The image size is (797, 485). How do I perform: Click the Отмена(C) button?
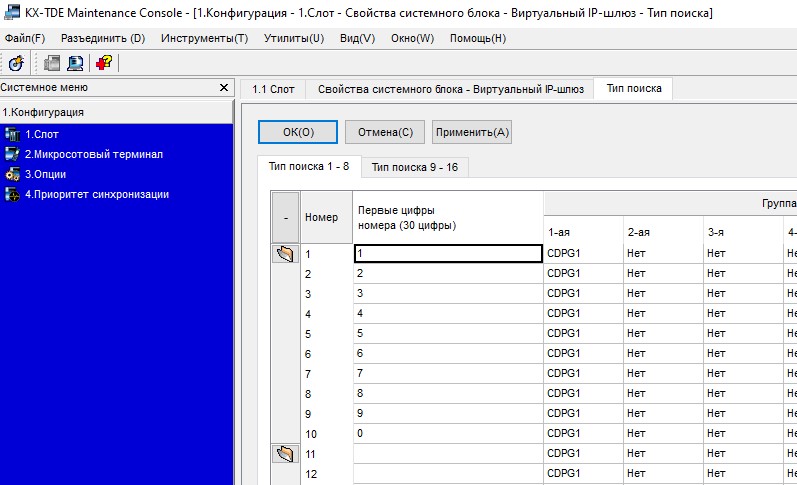[385, 132]
